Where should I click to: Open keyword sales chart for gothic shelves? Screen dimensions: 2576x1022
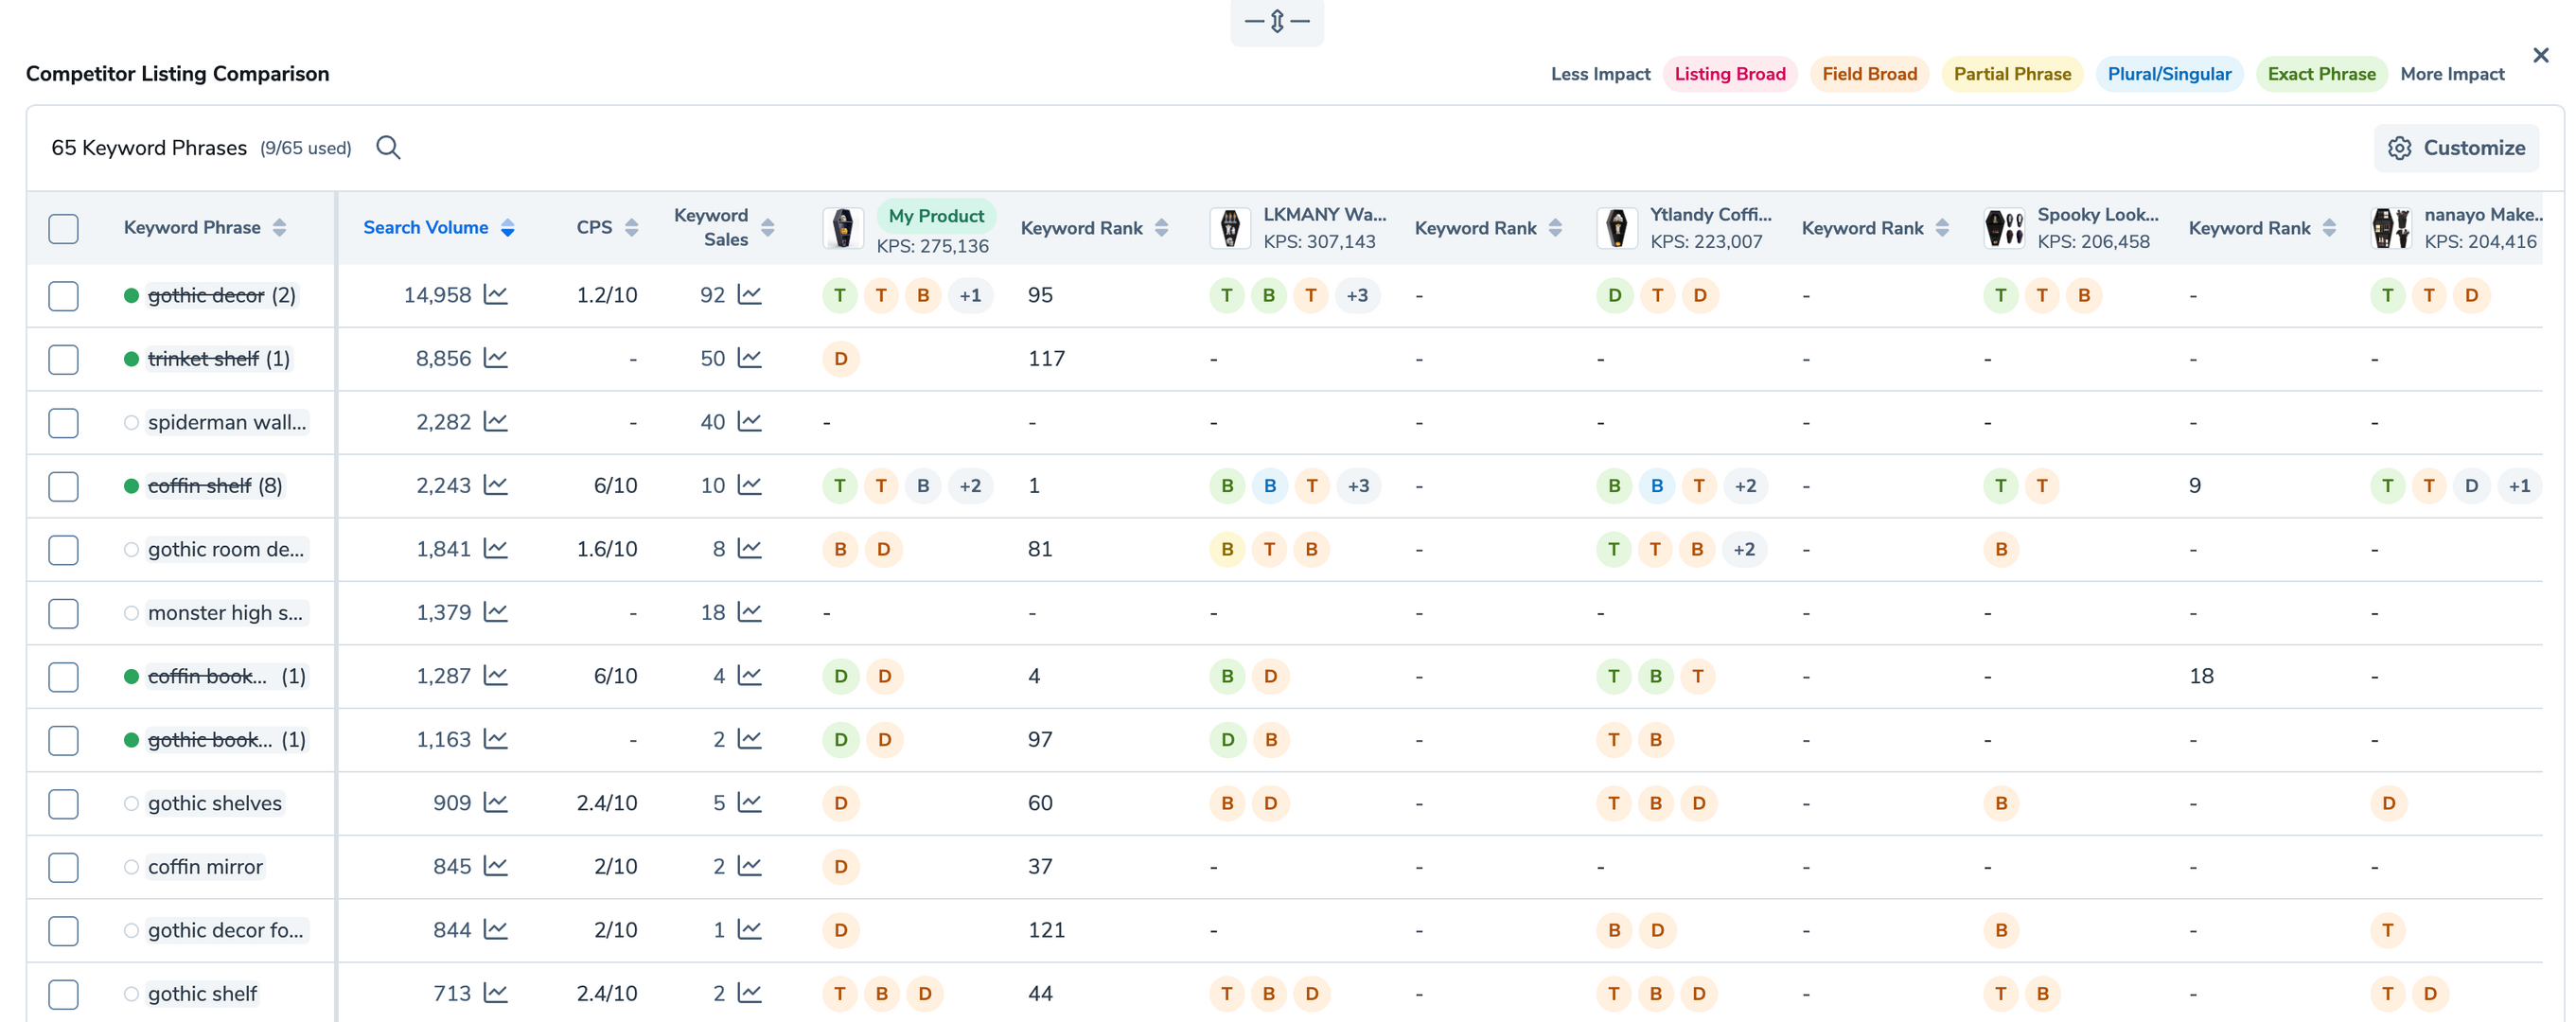[750, 803]
